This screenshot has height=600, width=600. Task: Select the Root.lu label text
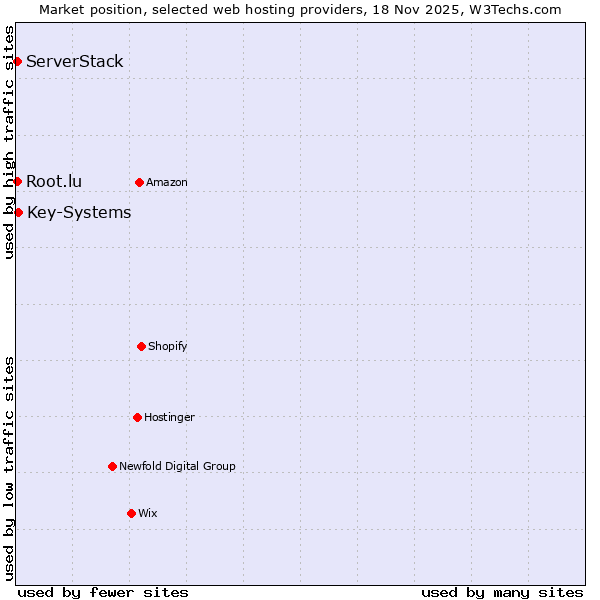[x=54, y=181]
